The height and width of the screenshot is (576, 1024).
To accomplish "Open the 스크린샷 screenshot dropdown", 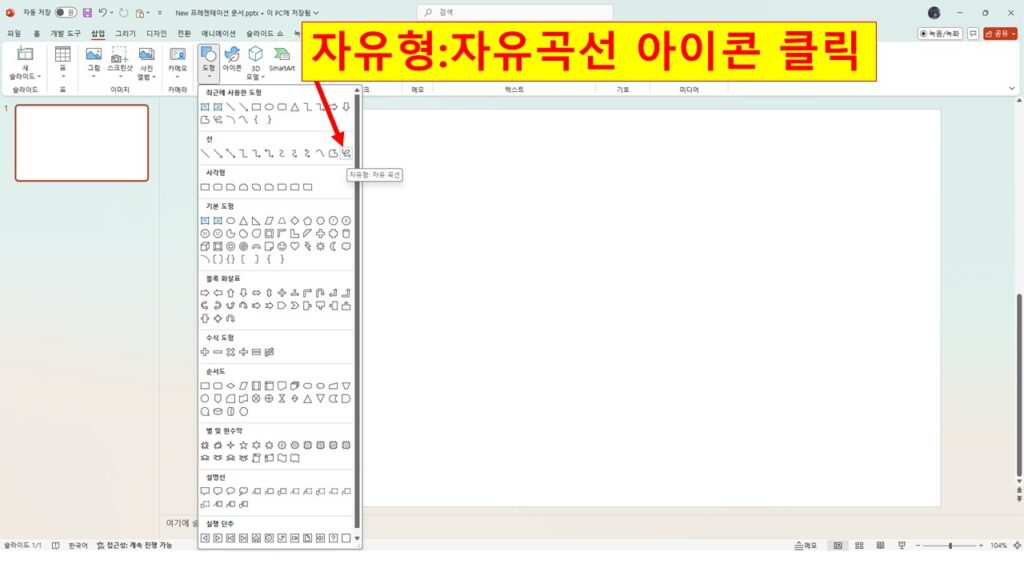I will [120, 63].
